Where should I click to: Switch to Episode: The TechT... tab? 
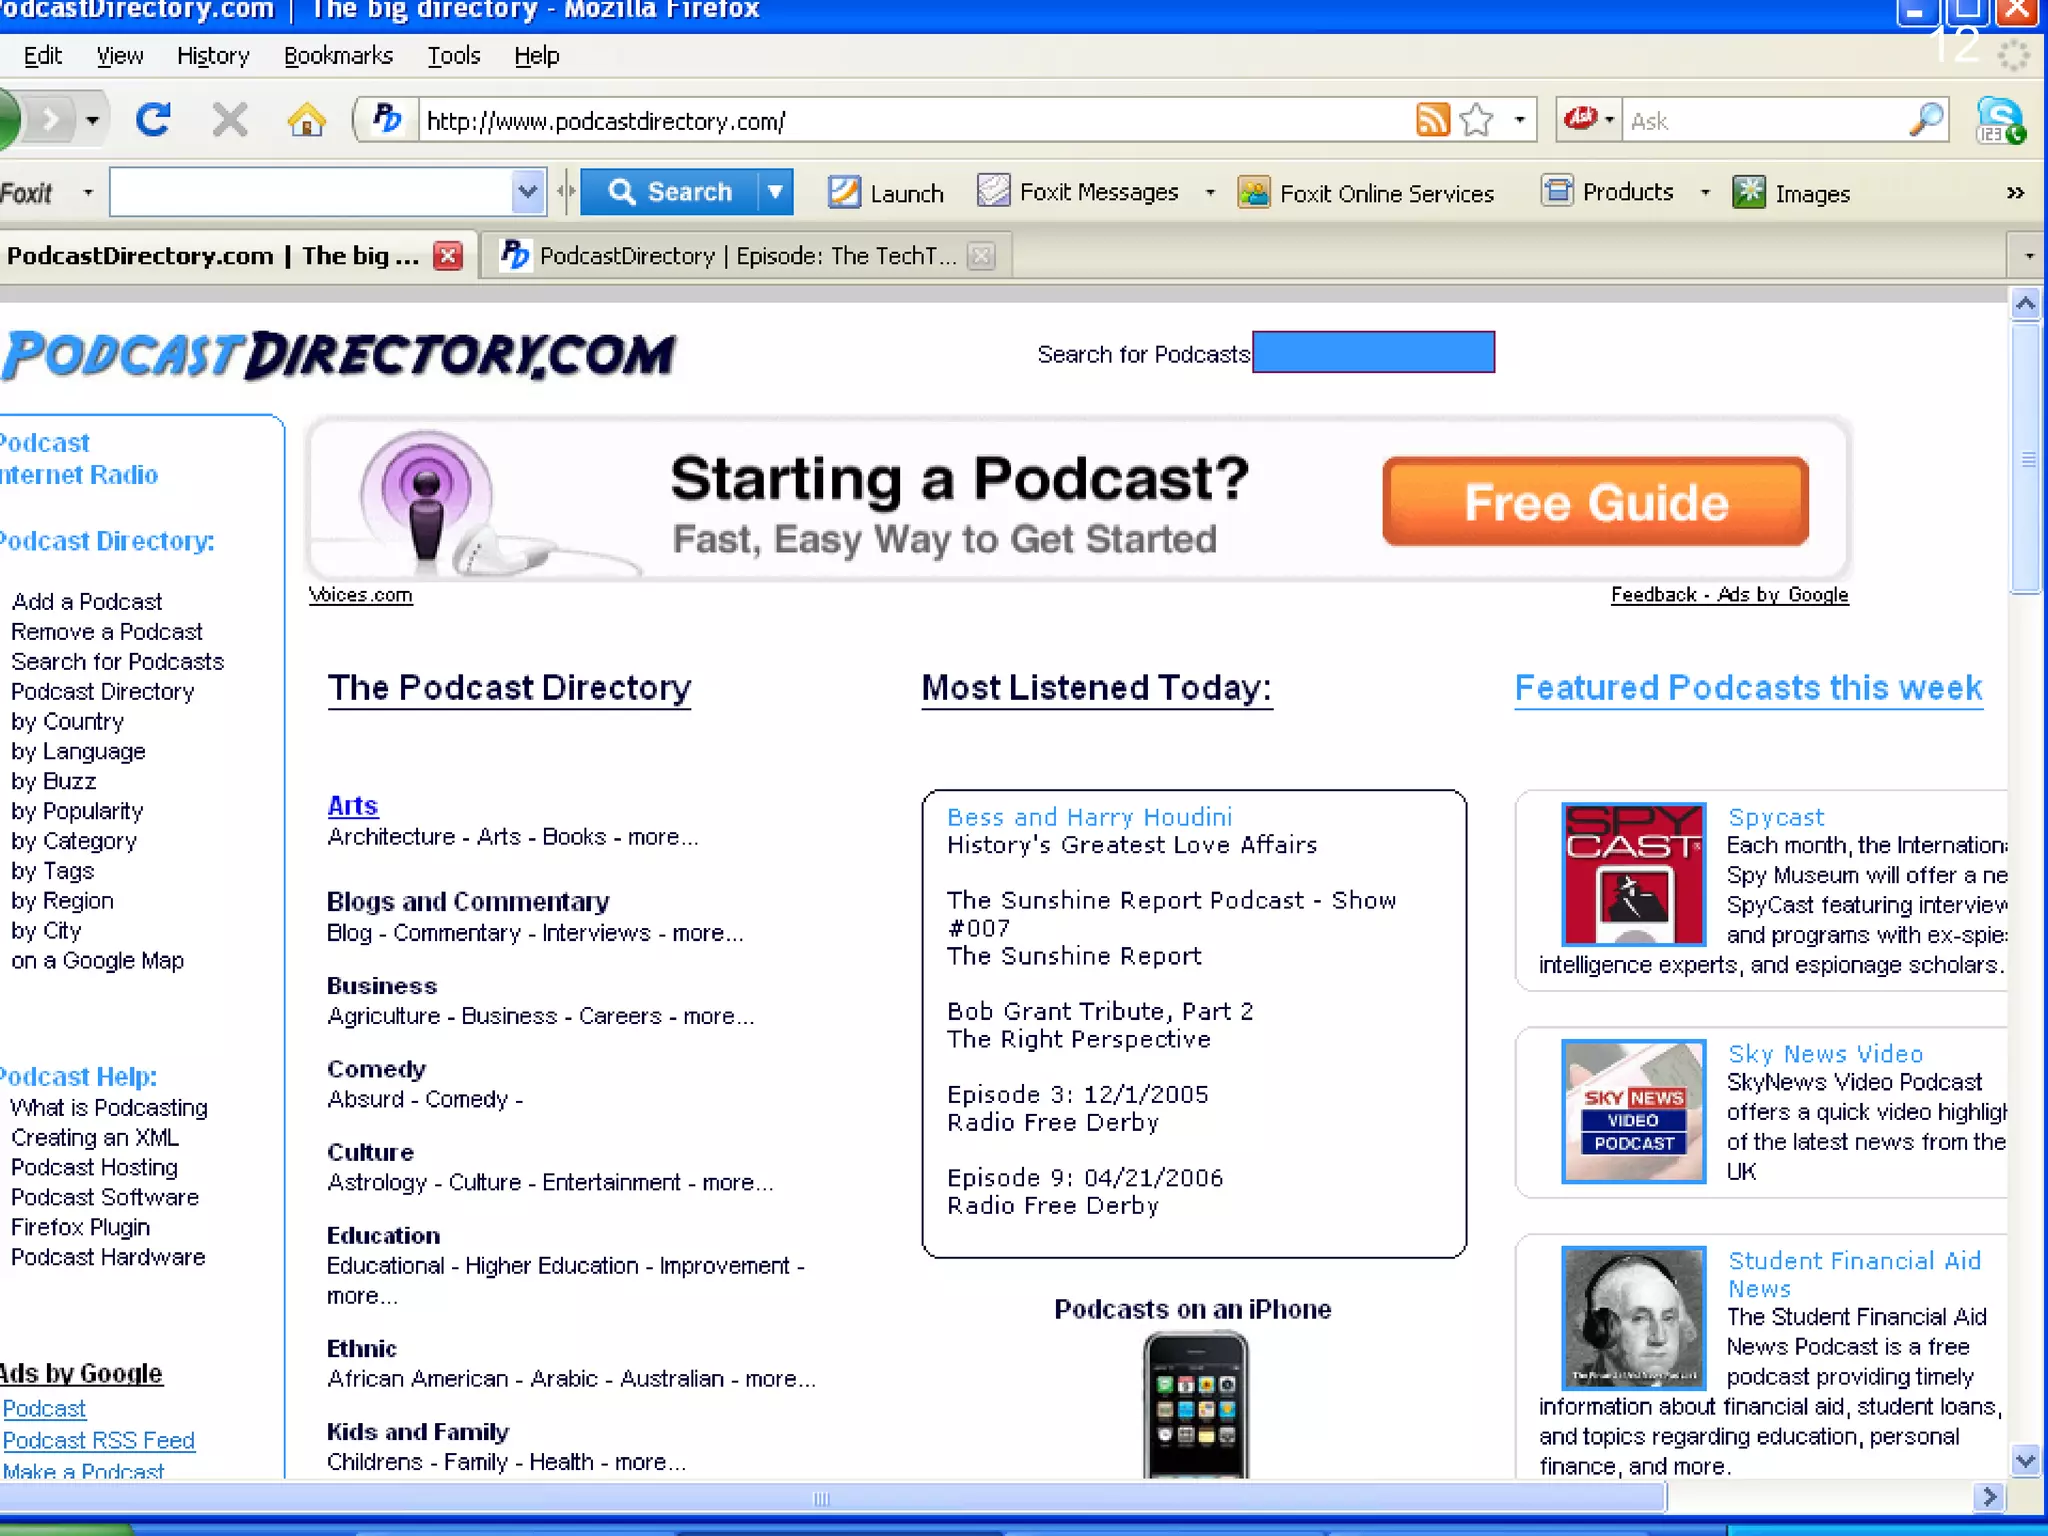point(745,256)
